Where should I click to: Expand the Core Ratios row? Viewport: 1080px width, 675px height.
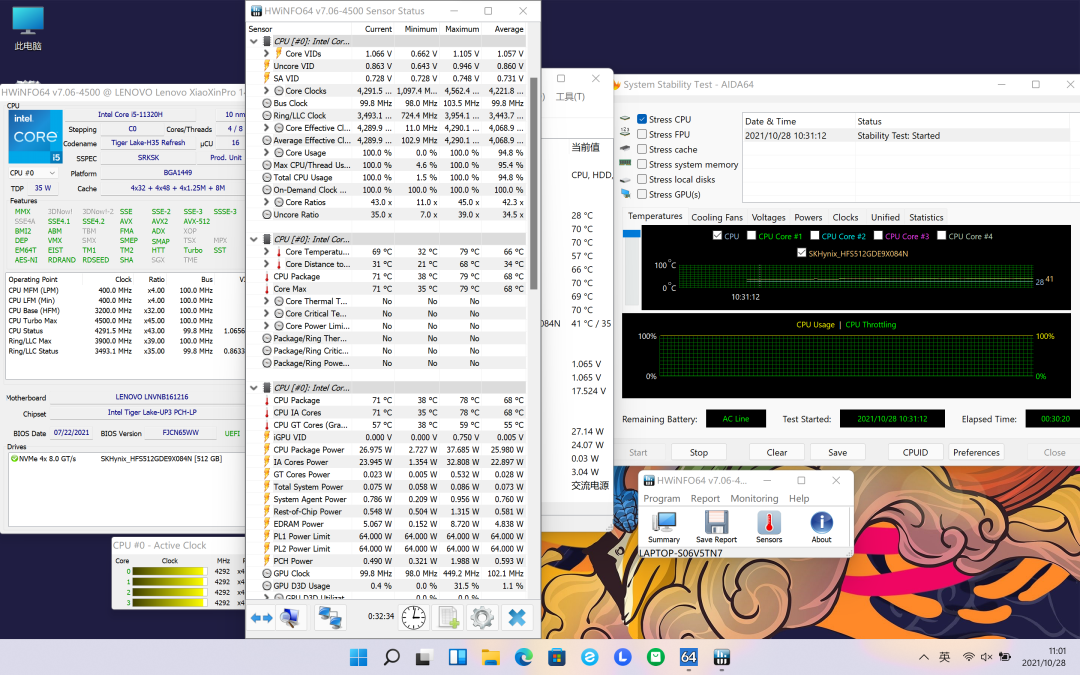pos(267,202)
